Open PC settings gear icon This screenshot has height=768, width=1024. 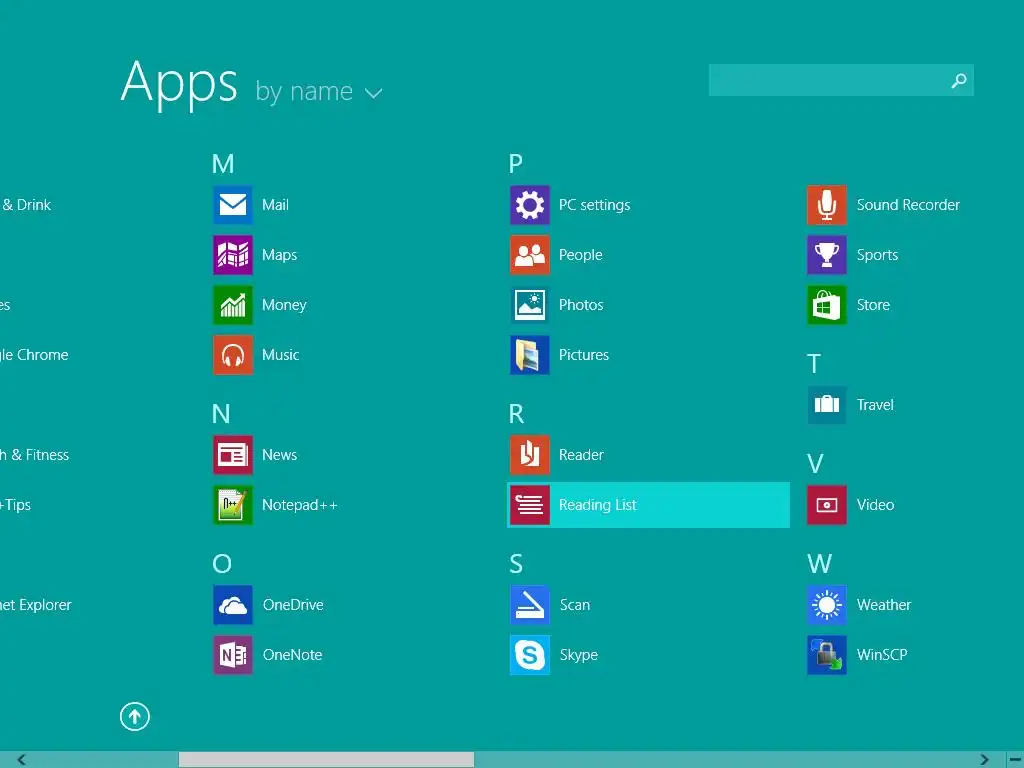[530, 204]
